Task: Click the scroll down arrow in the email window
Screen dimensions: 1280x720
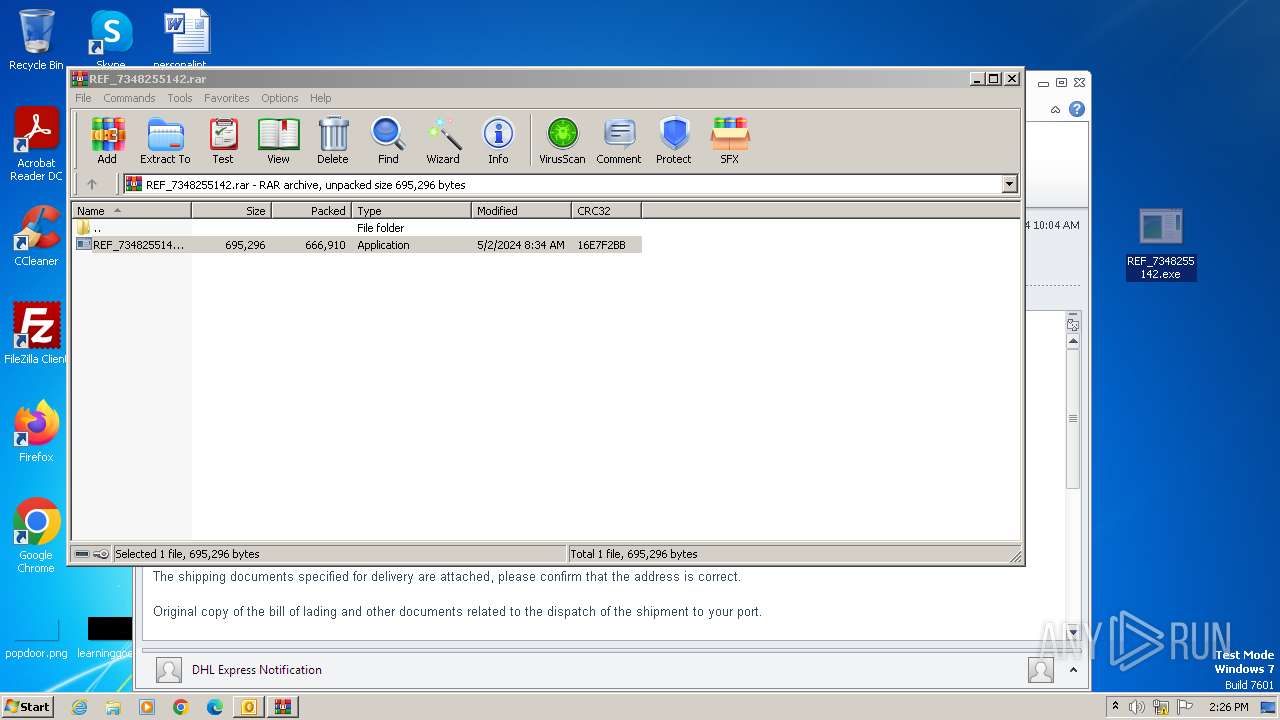Action: point(1073,632)
